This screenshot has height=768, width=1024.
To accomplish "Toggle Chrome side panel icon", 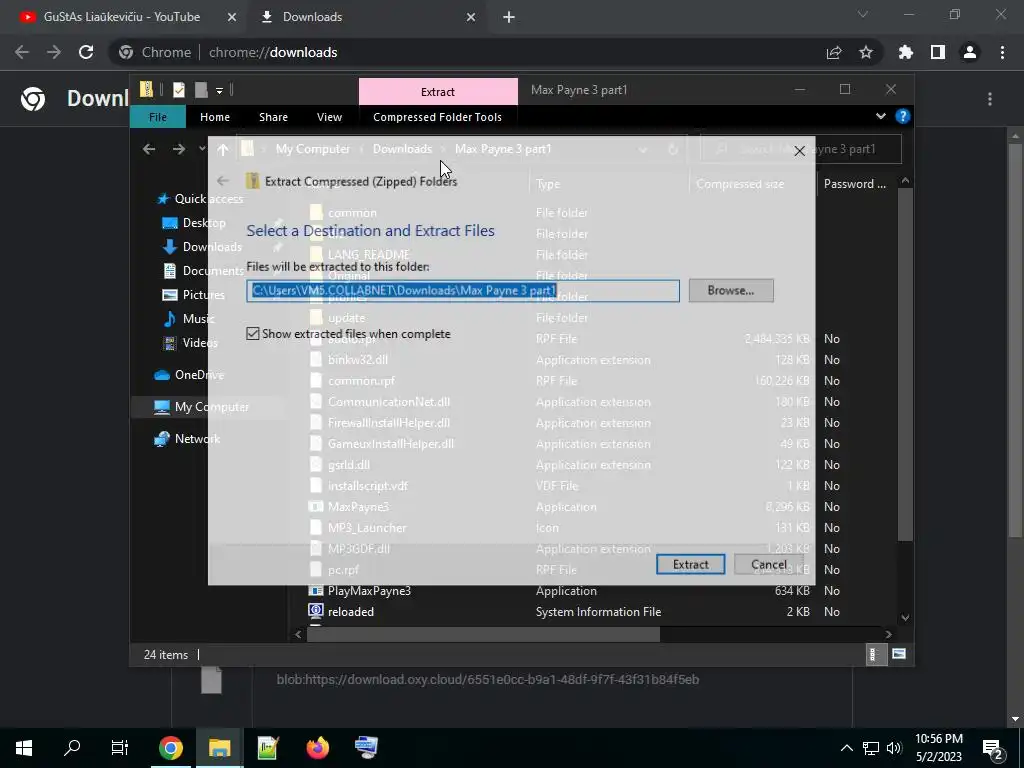I will [938, 52].
